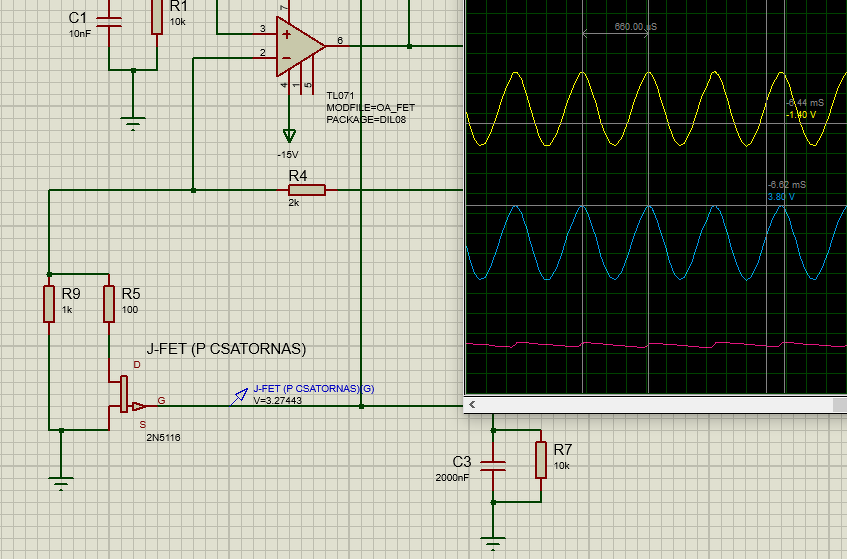Image resolution: width=847 pixels, height=559 pixels.
Task: Click the 1k value of R9
Action: pos(67,310)
